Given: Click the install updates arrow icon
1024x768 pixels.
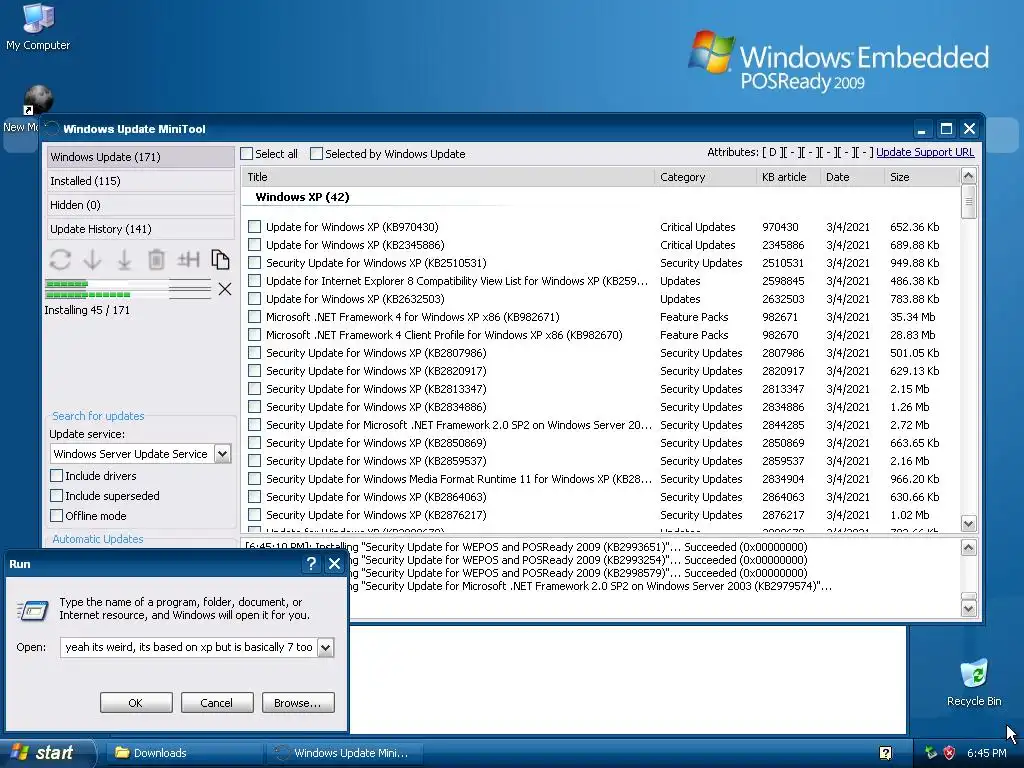Looking at the screenshot, I should 124,260.
